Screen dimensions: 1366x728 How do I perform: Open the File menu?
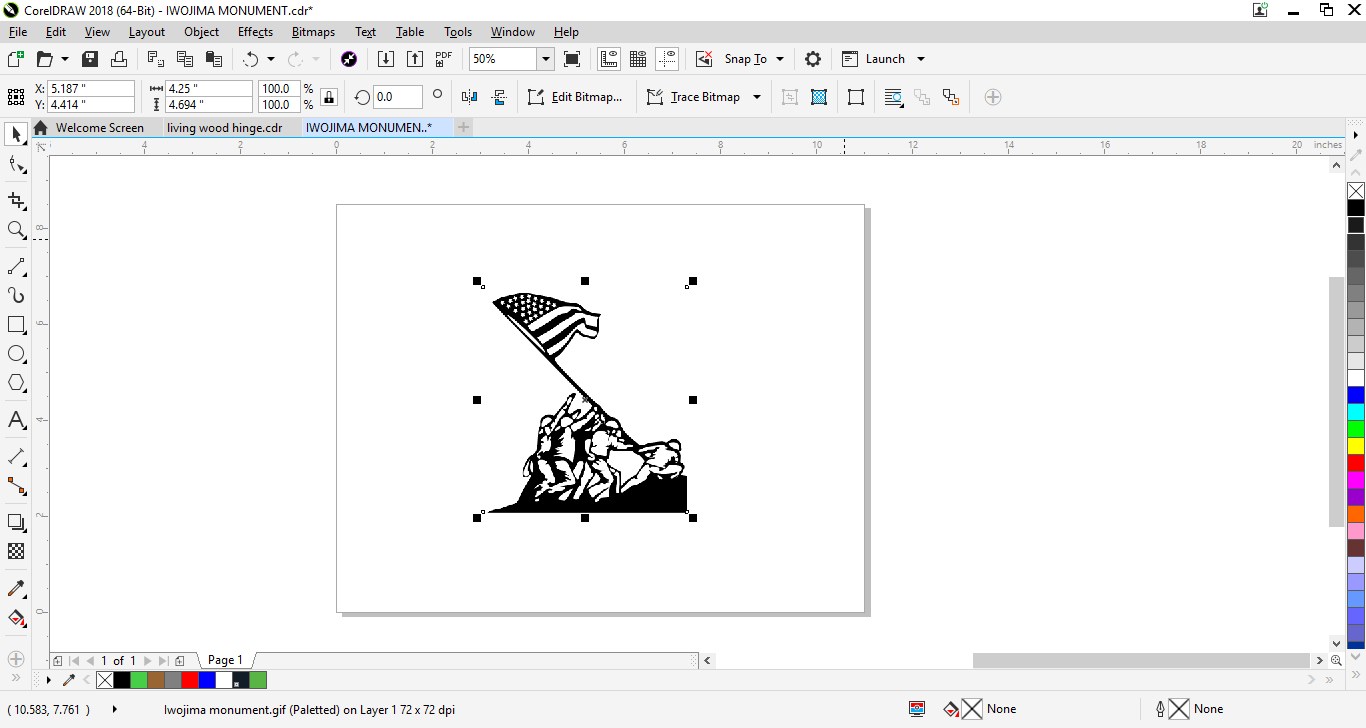pyautogui.click(x=18, y=32)
